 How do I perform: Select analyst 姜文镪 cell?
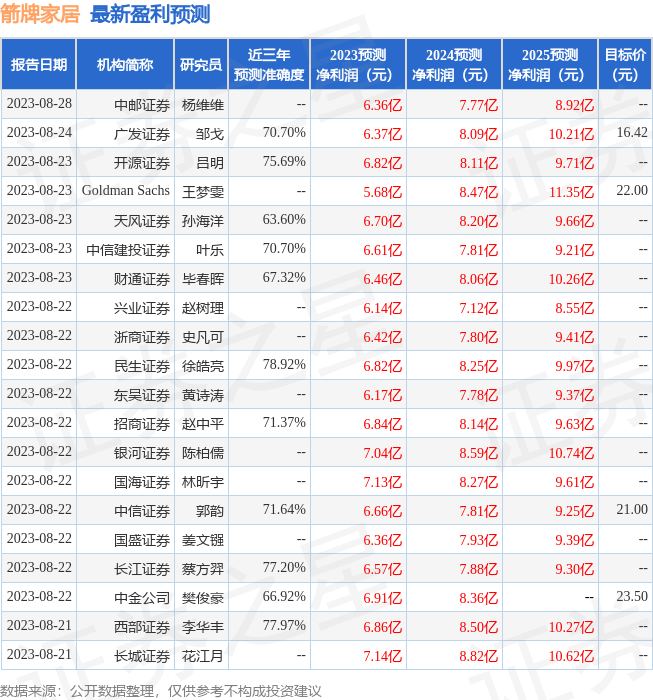pos(203,541)
